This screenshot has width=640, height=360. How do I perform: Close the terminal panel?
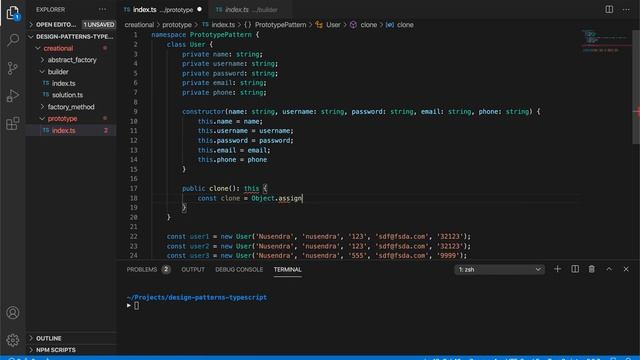(x=626, y=269)
